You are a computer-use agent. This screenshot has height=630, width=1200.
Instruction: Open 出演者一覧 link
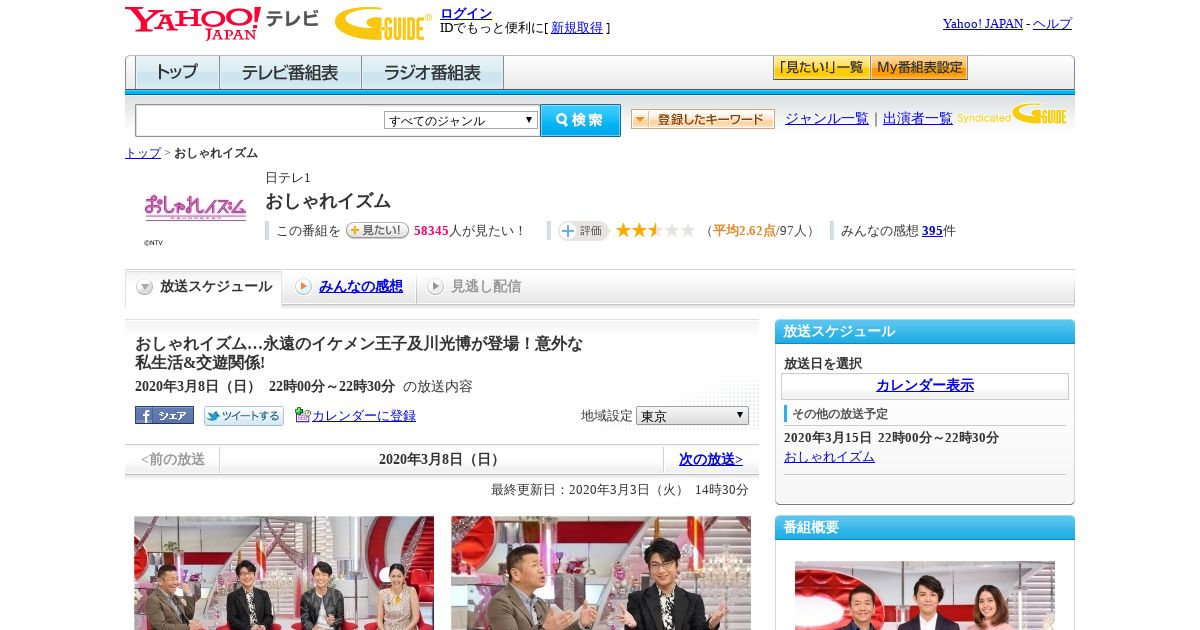pyautogui.click(x=918, y=118)
